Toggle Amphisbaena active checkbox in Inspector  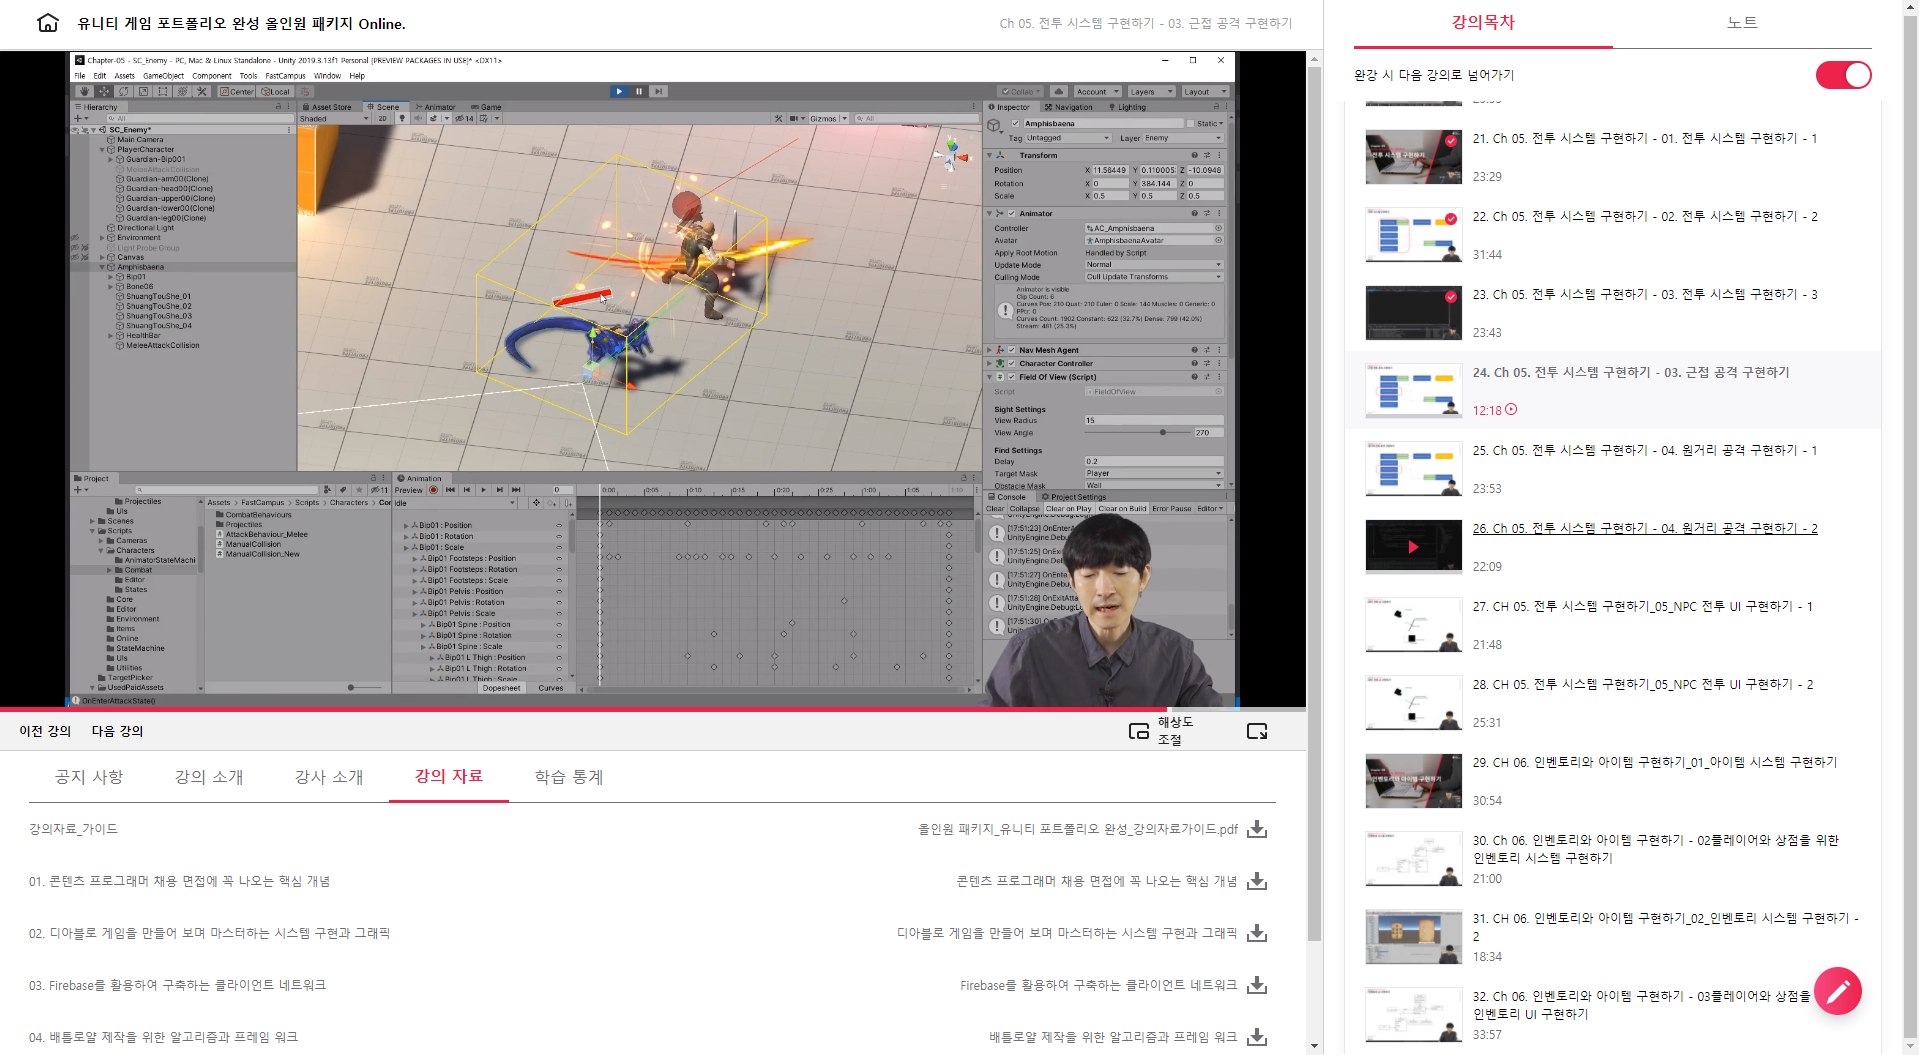coord(1017,124)
